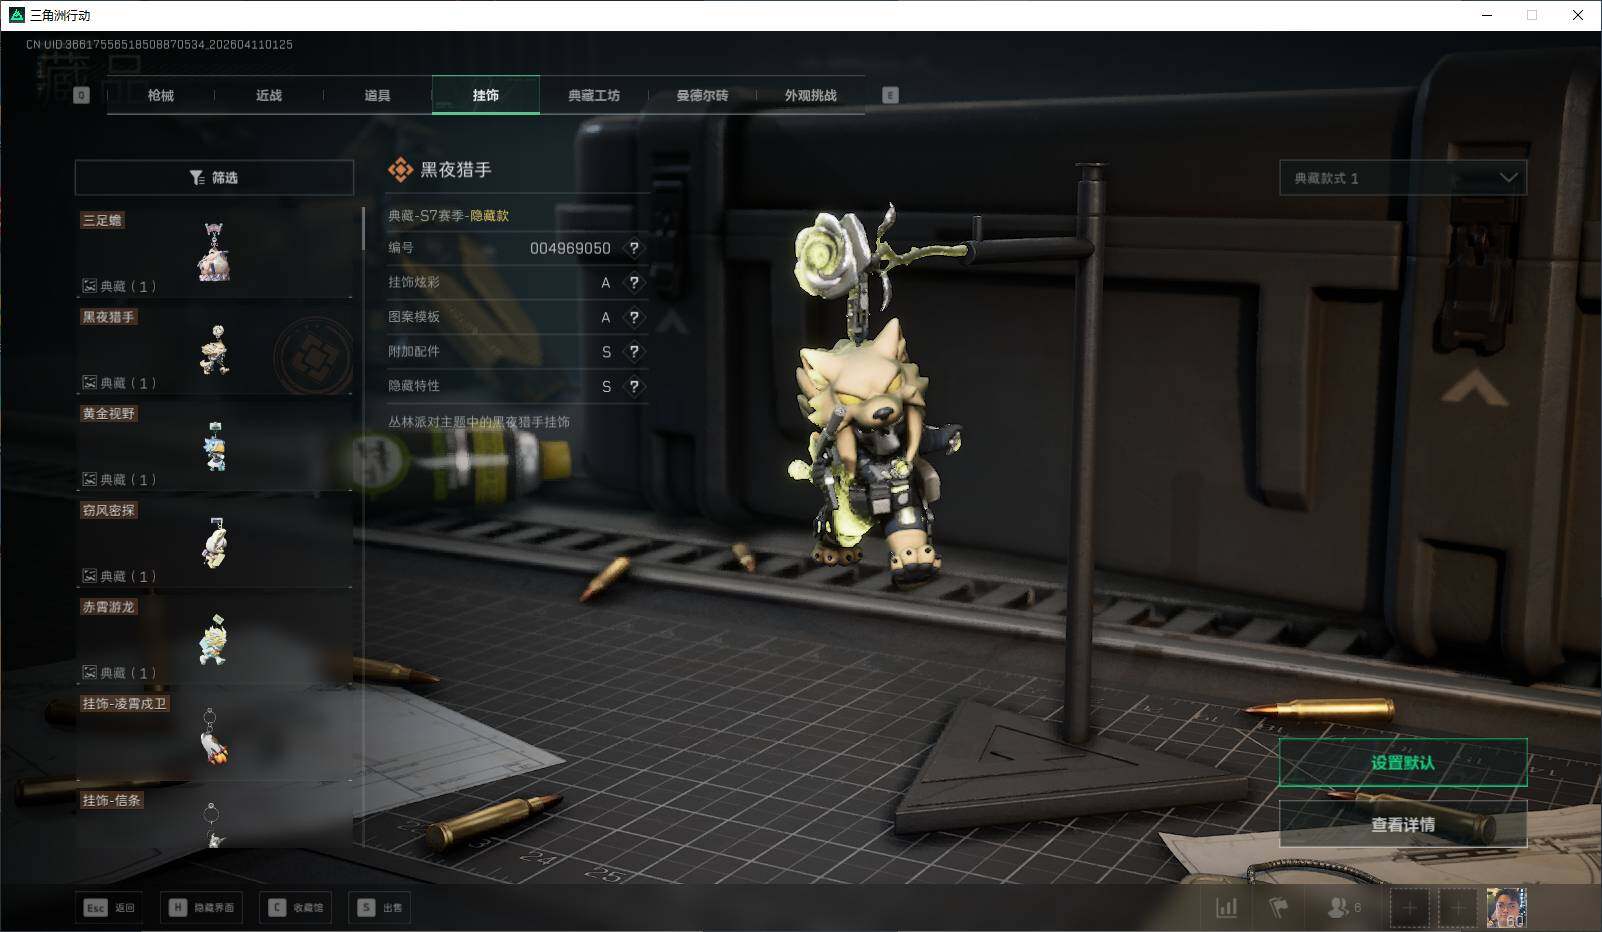Maximize the 三角洲行动 window
Image resolution: width=1602 pixels, height=932 pixels.
(x=1532, y=15)
